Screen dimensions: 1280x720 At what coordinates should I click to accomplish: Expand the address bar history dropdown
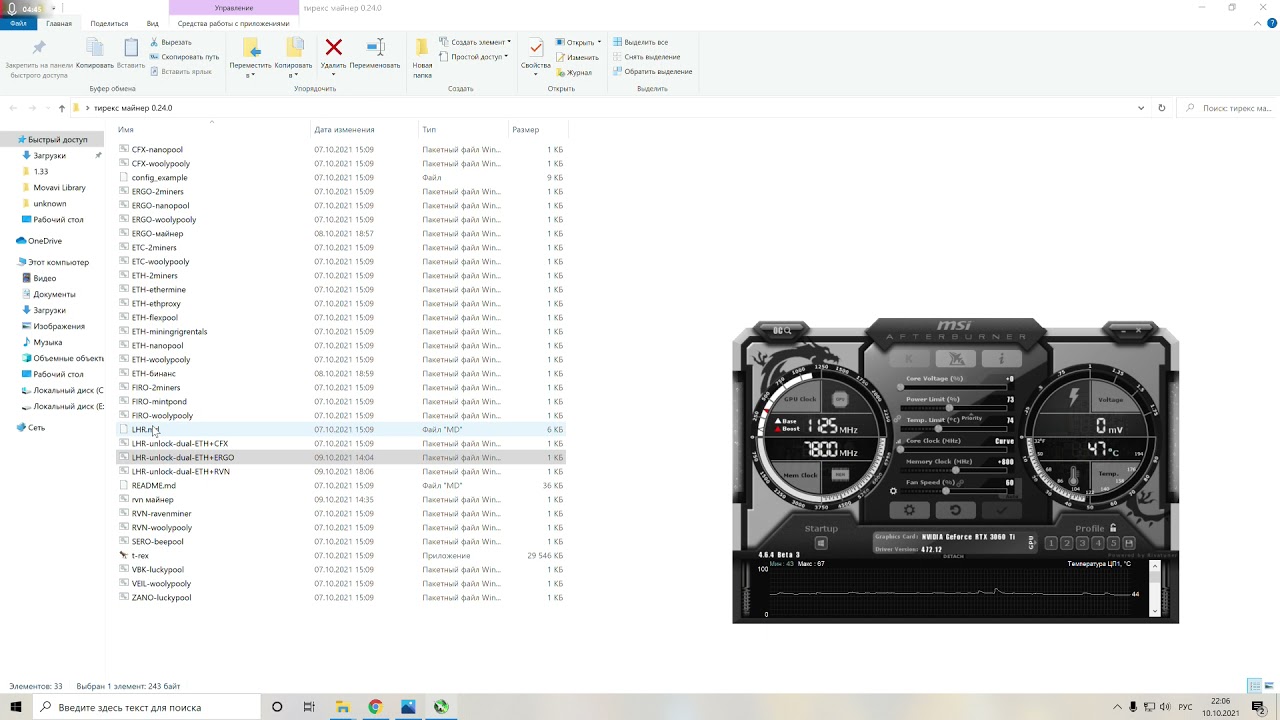click(1141, 108)
